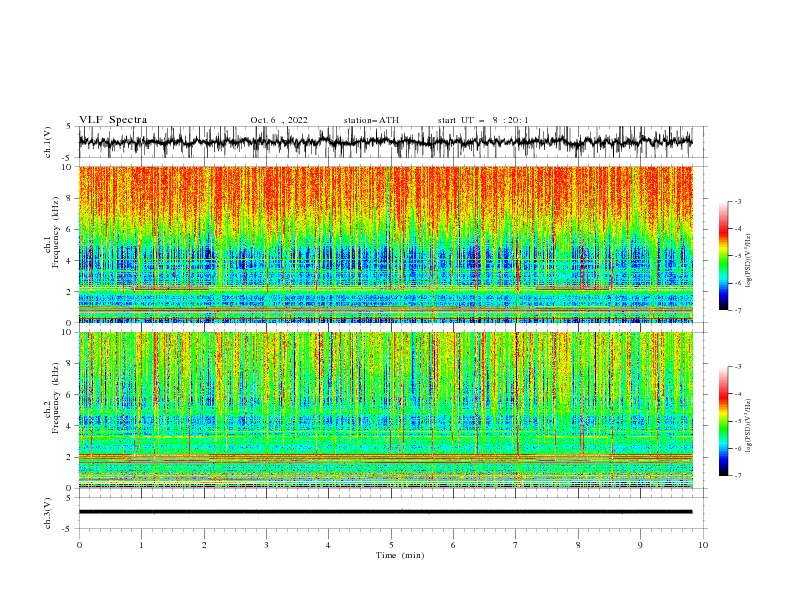Image resolution: width=792 pixels, height=612 pixels.
Task: Click the flat ch.3 voltage trace
Action: [x=385, y=512]
